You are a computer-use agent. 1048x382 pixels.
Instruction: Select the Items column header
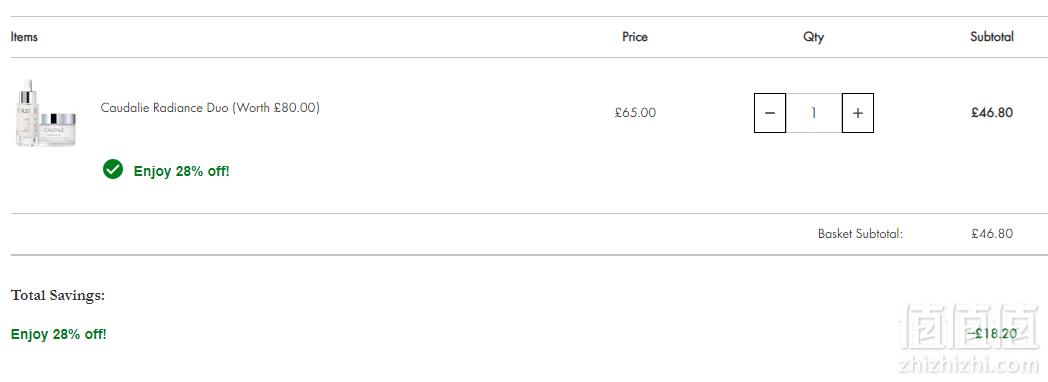(x=24, y=37)
